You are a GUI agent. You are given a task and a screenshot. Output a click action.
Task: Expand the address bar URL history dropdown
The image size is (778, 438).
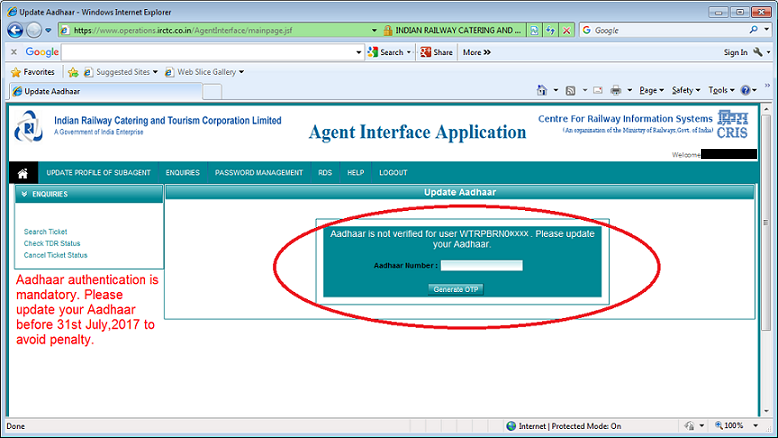coord(374,30)
